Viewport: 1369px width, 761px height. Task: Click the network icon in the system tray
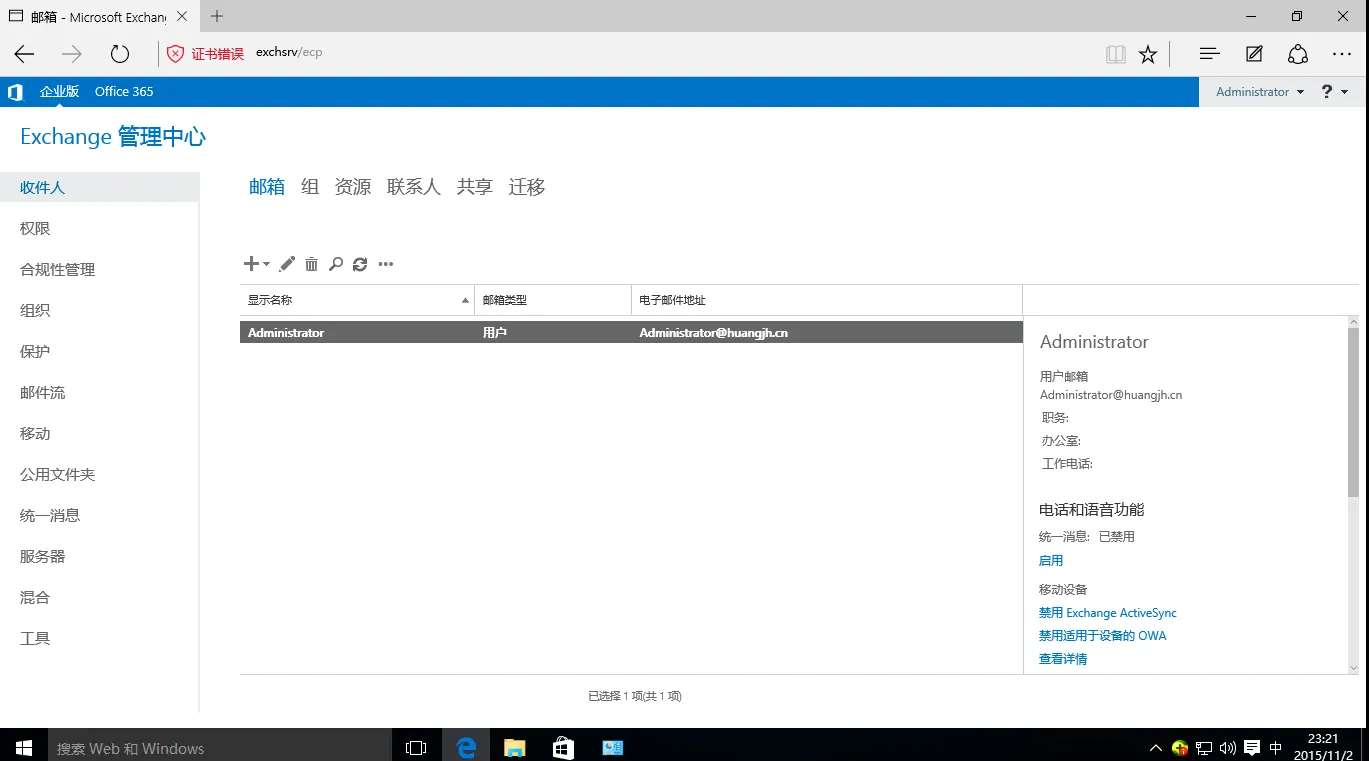[x=1205, y=747]
